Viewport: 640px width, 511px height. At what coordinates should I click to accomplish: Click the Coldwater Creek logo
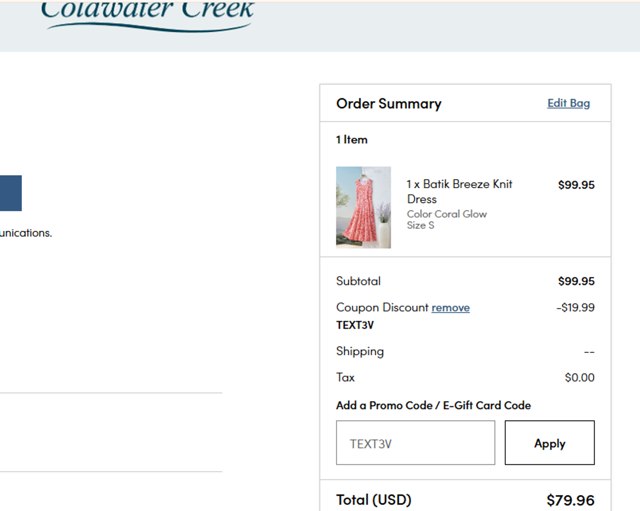click(x=147, y=14)
